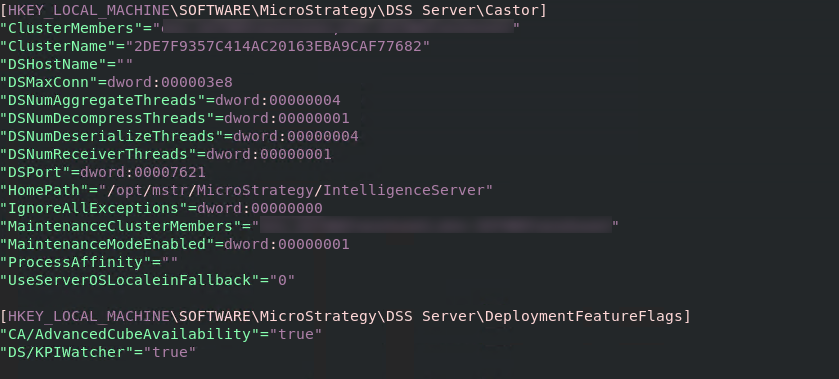Click DSPort value dword:00007621

tap(143, 172)
